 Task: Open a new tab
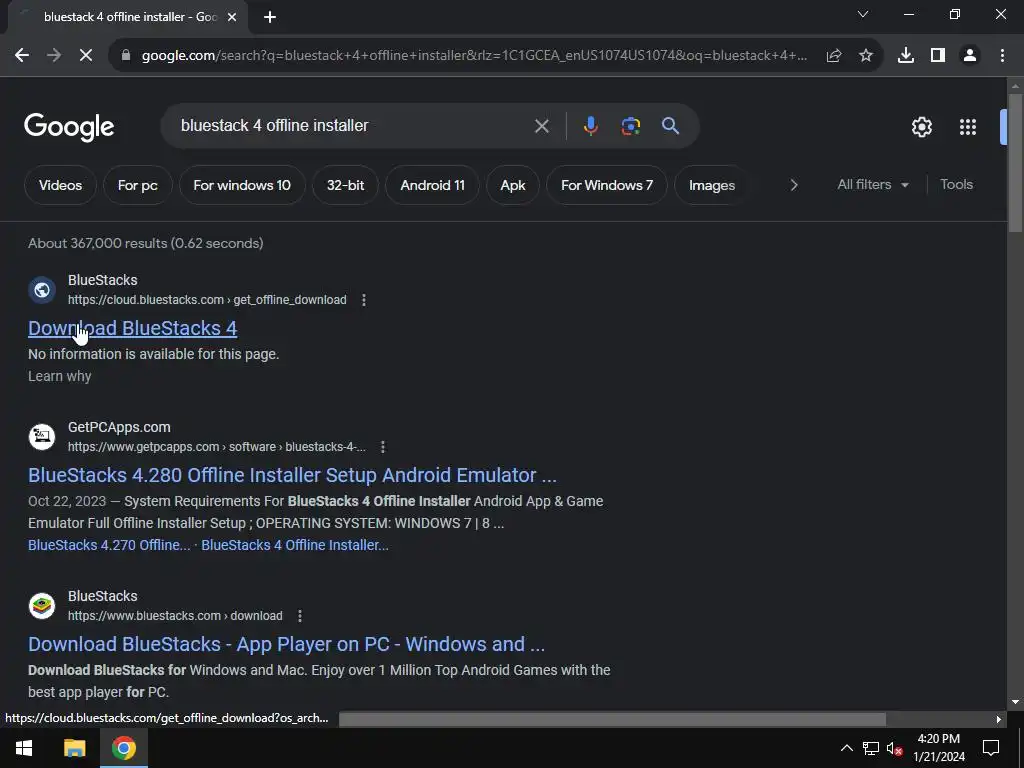click(270, 17)
